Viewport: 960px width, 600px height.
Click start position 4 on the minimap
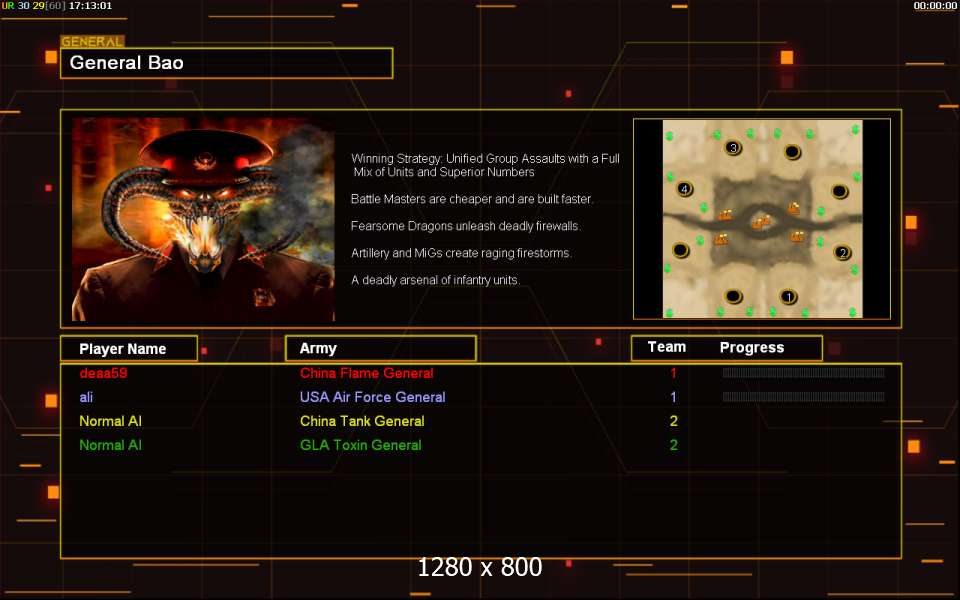[684, 189]
